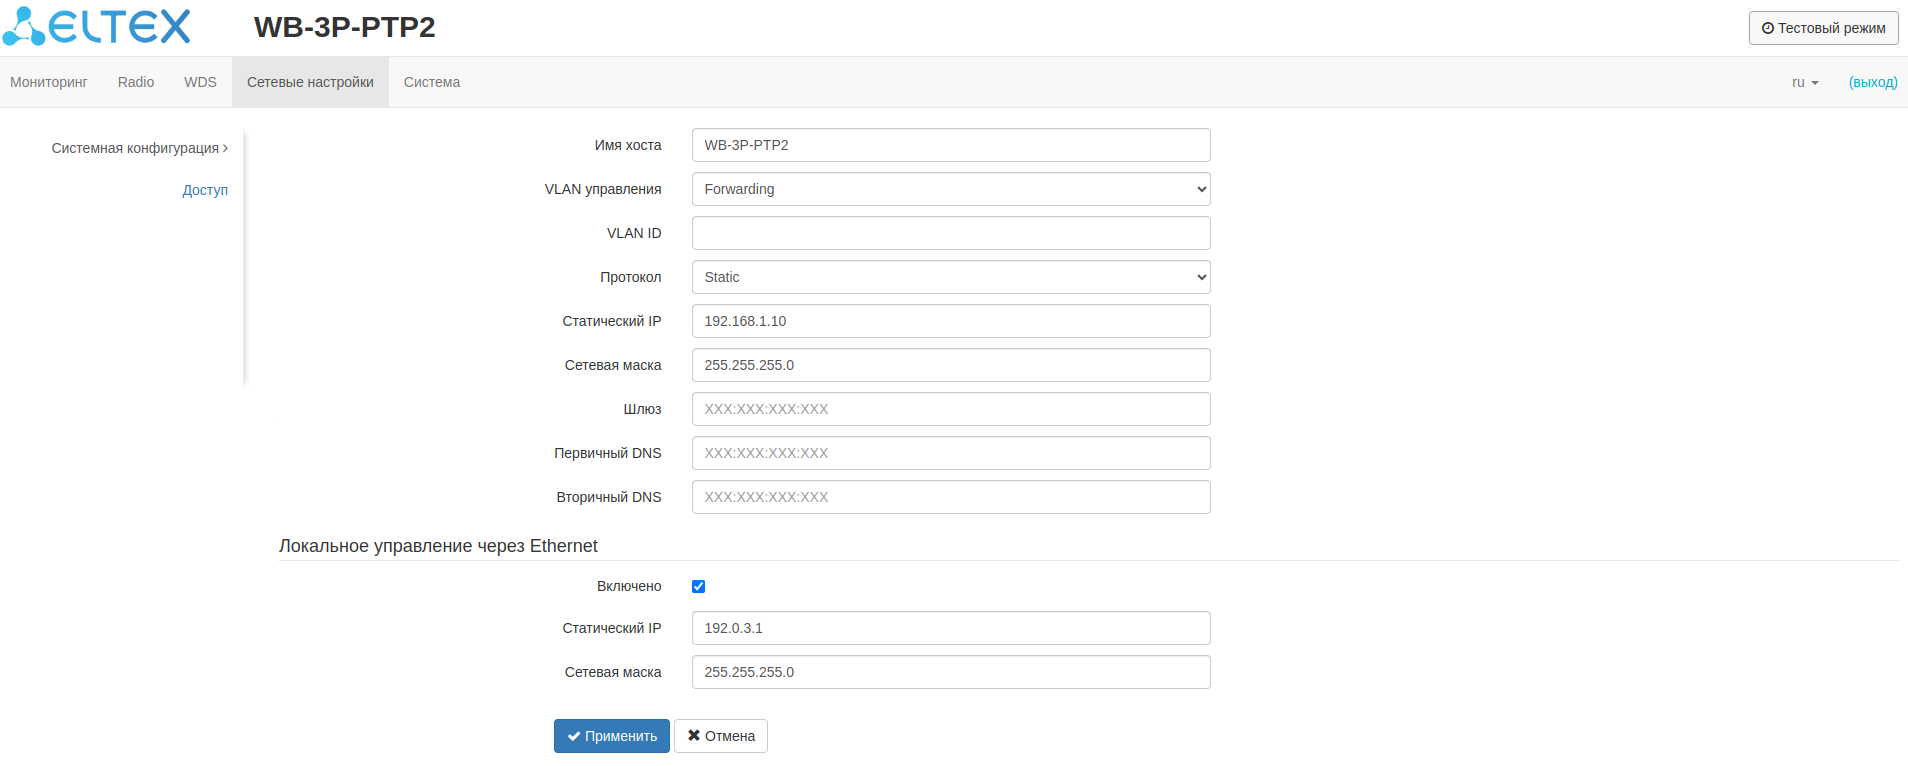
Task: Go to the WDS tab
Action: pos(200,82)
